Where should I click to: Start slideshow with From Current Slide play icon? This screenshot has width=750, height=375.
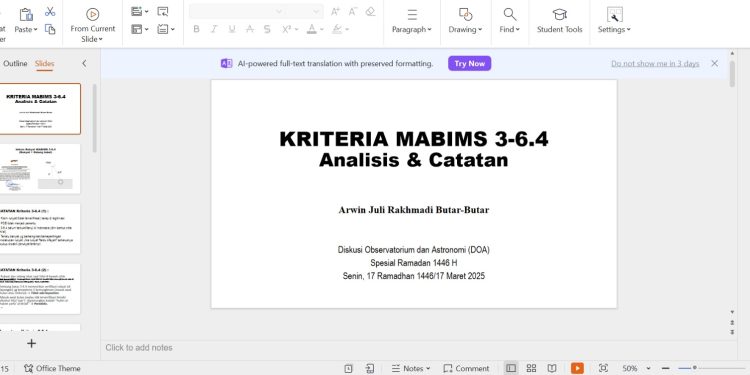click(92, 14)
